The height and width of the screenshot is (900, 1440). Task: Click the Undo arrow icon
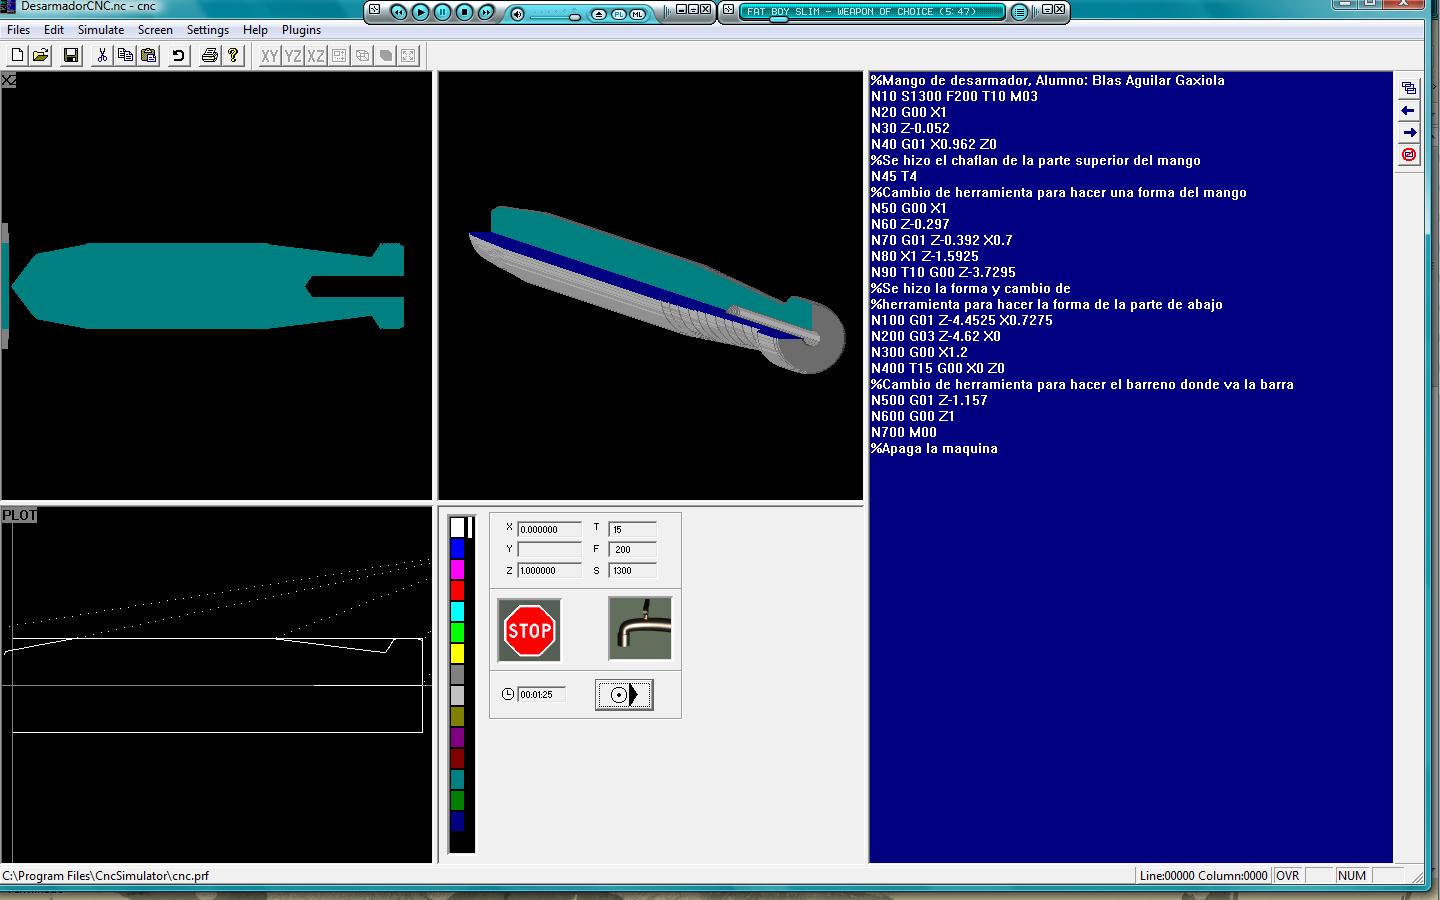tap(178, 56)
